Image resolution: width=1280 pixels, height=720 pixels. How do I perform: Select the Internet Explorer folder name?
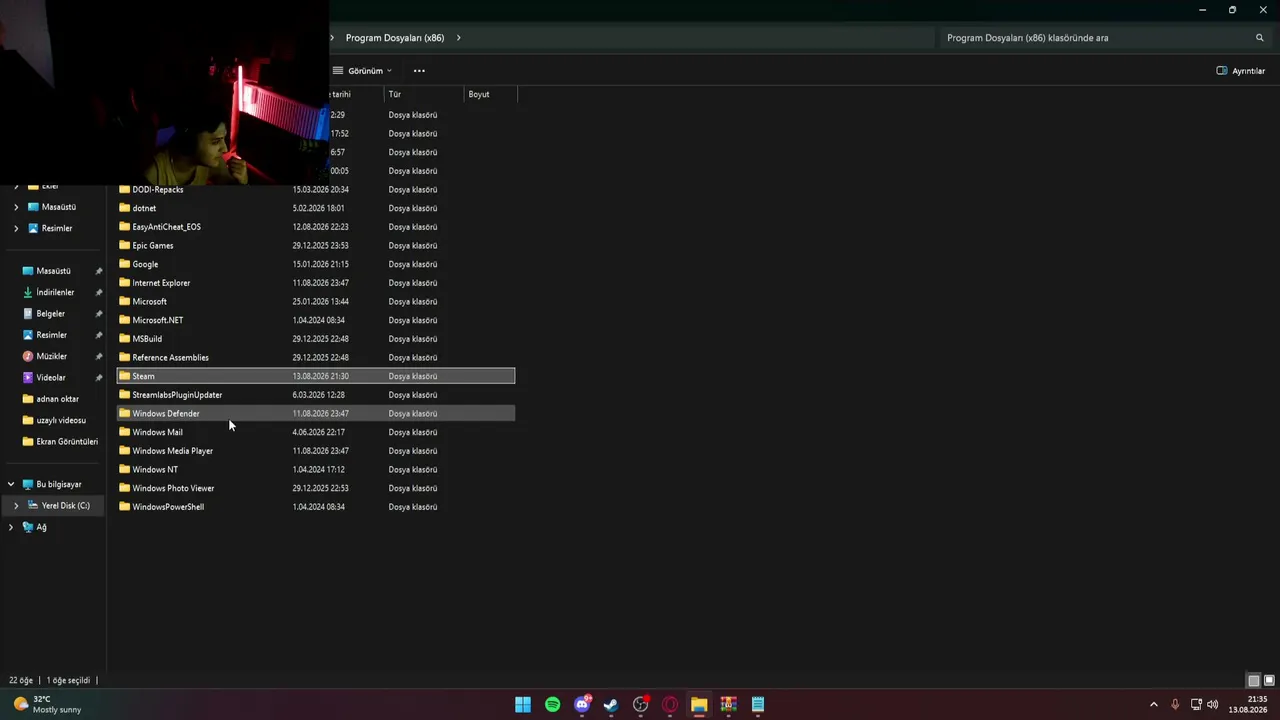click(x=161, y=283)
